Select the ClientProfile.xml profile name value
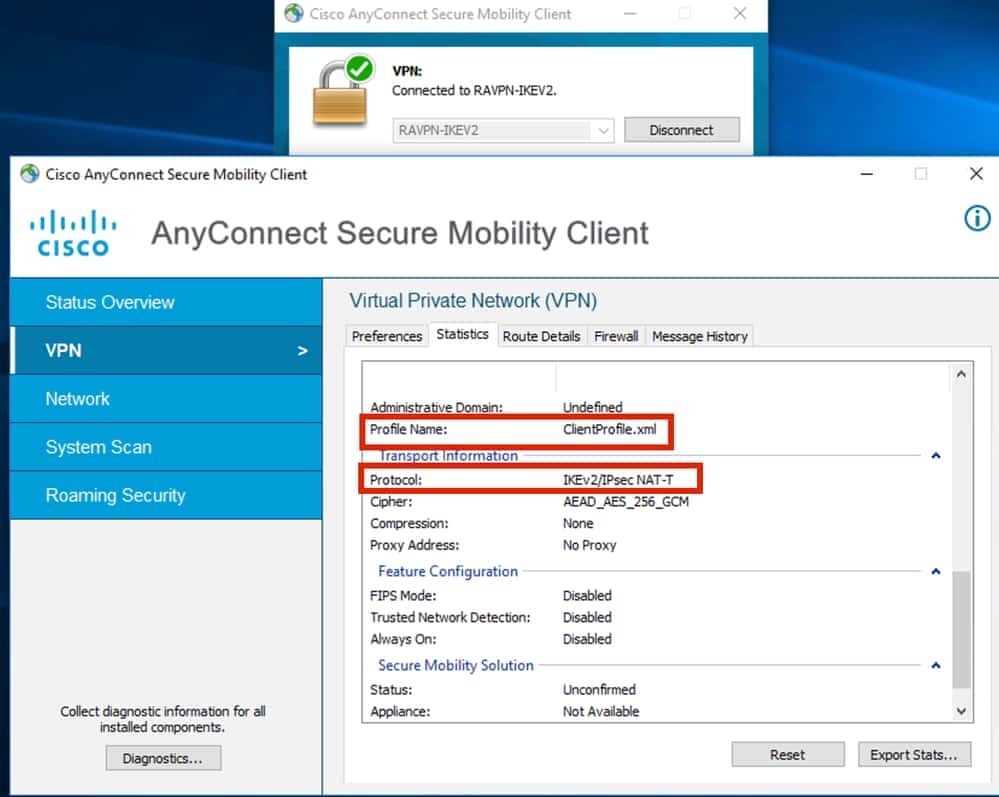Screen dimensions: 999x797 609,429
